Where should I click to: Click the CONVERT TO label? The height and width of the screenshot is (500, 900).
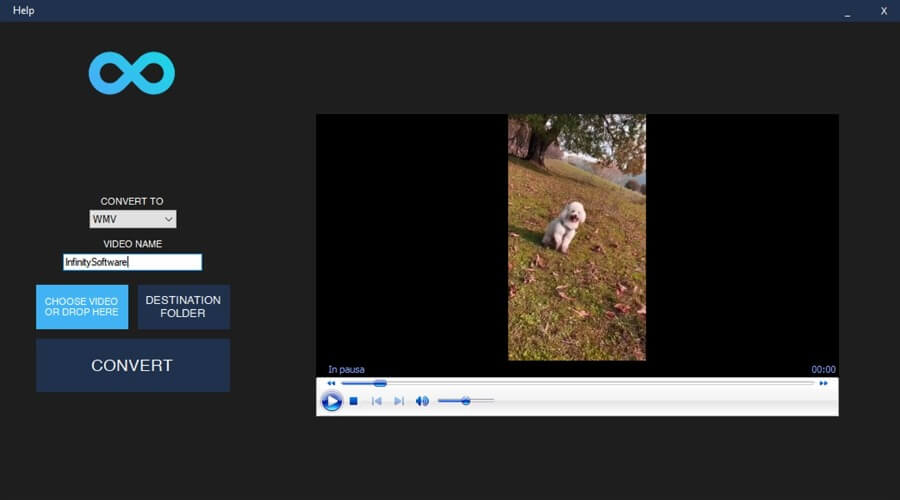(132, 201)
